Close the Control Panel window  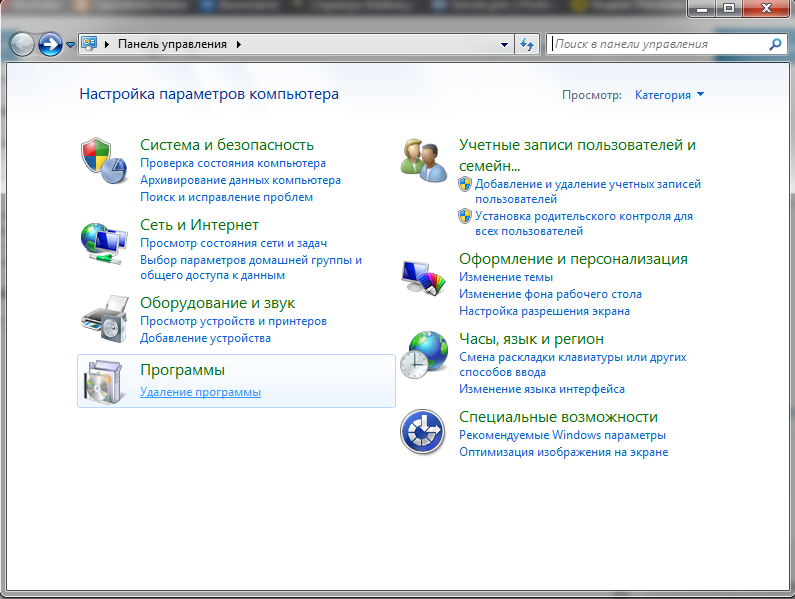pyautogui.click(x=766, y=9)
